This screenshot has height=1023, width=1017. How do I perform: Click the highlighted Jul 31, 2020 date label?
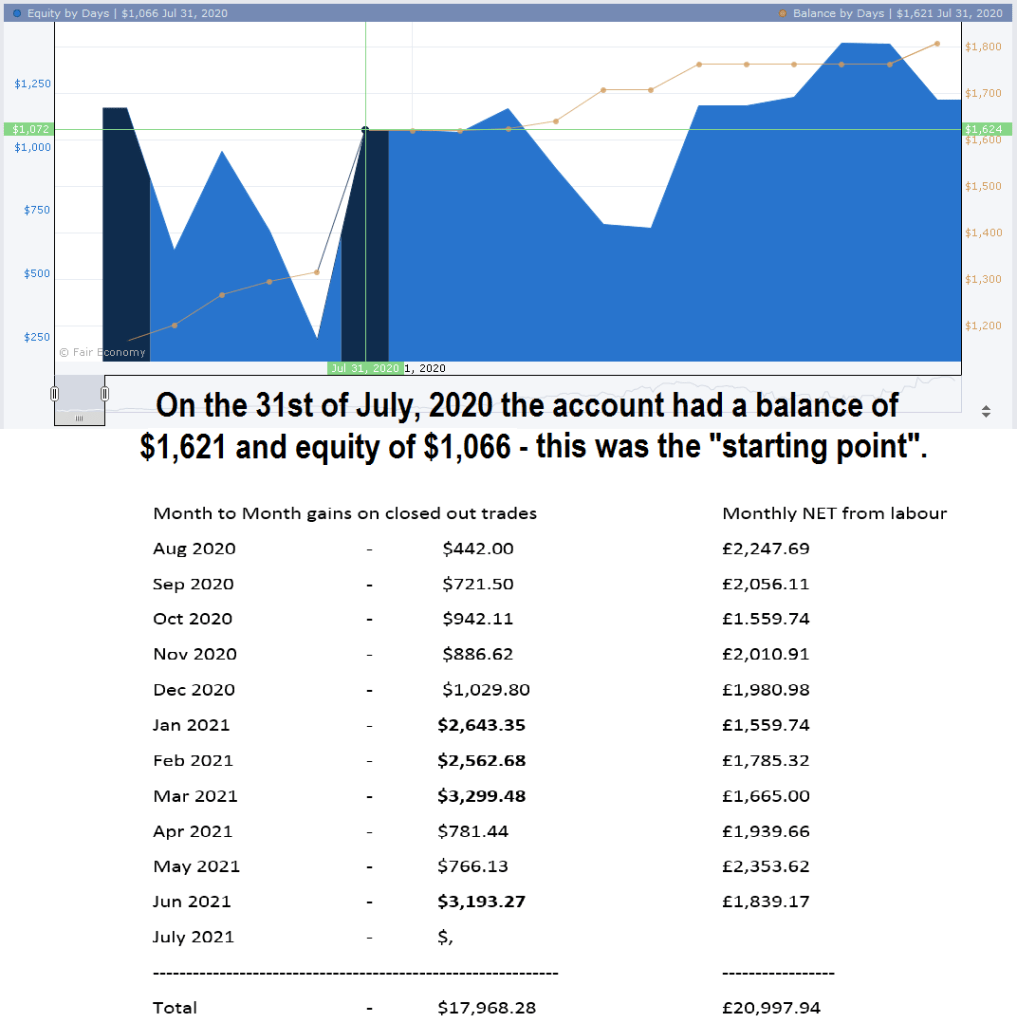click(x=366, y=368)
